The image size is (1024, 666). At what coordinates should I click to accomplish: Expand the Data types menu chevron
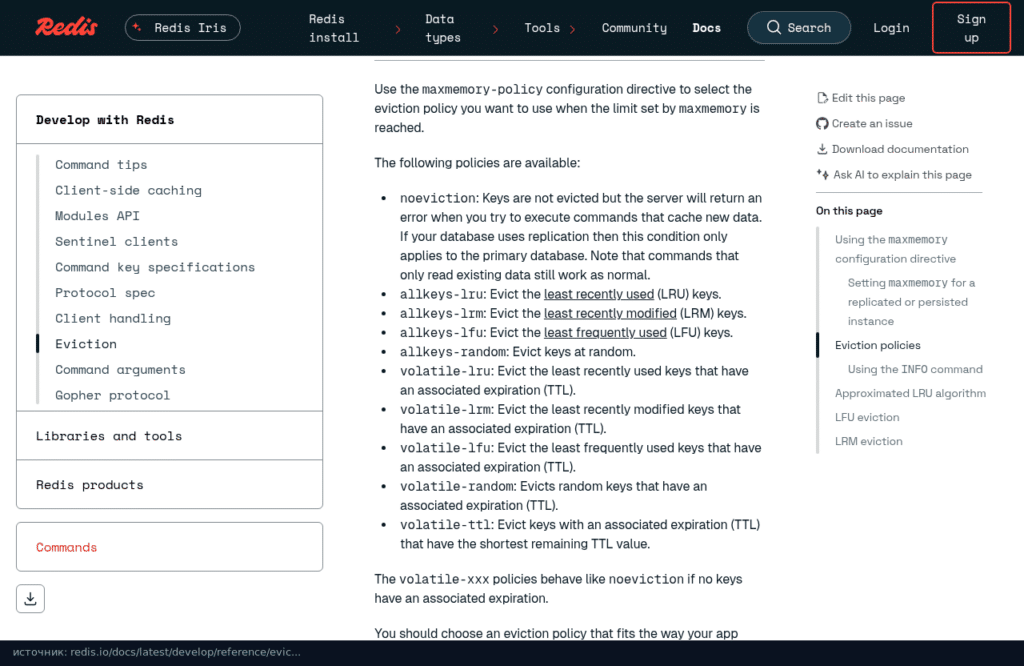coord(496,29)
